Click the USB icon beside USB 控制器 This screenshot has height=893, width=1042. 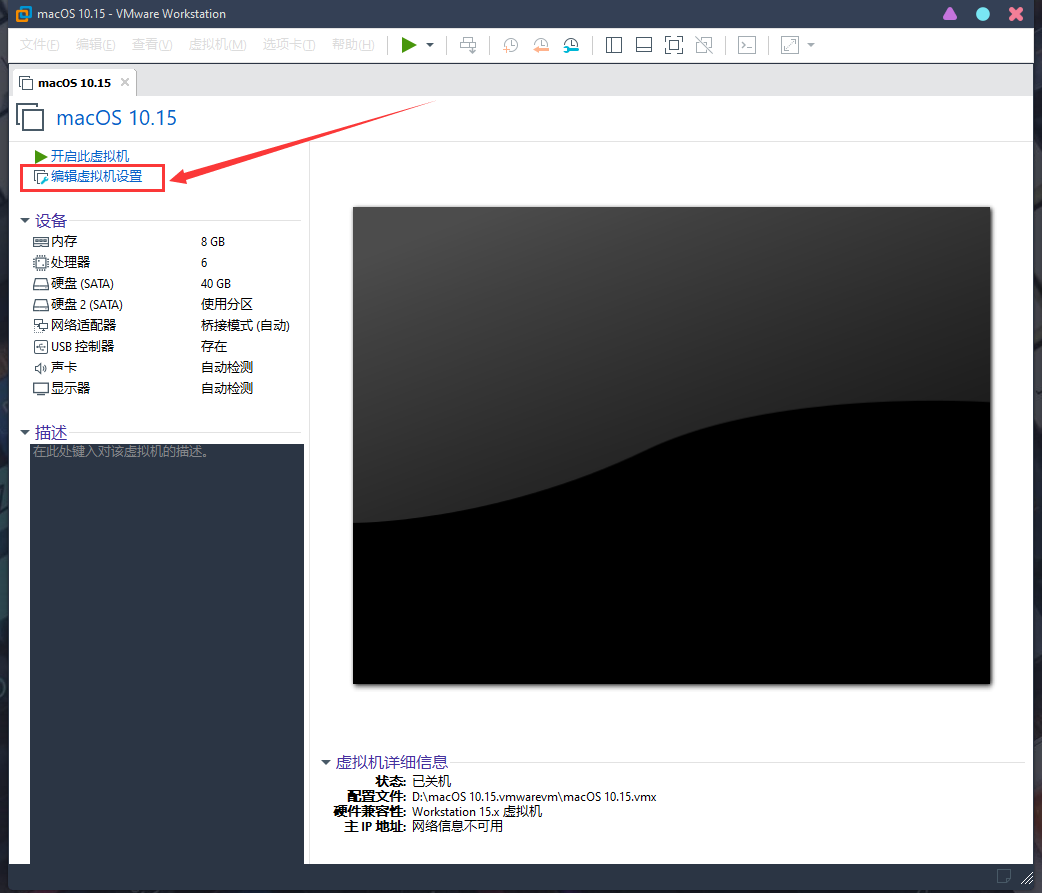(x=41, y=347)
